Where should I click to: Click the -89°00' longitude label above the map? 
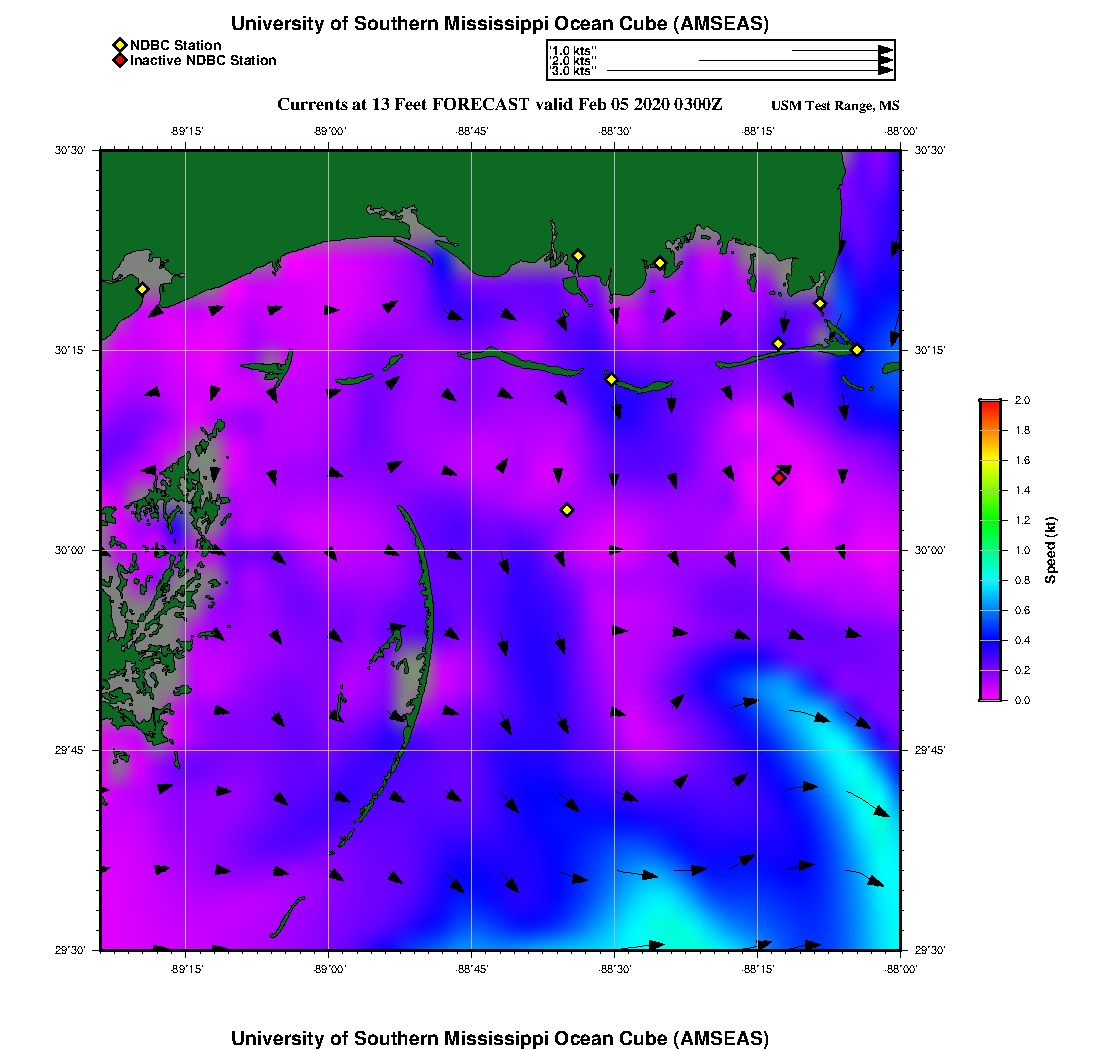pos(328,131)
